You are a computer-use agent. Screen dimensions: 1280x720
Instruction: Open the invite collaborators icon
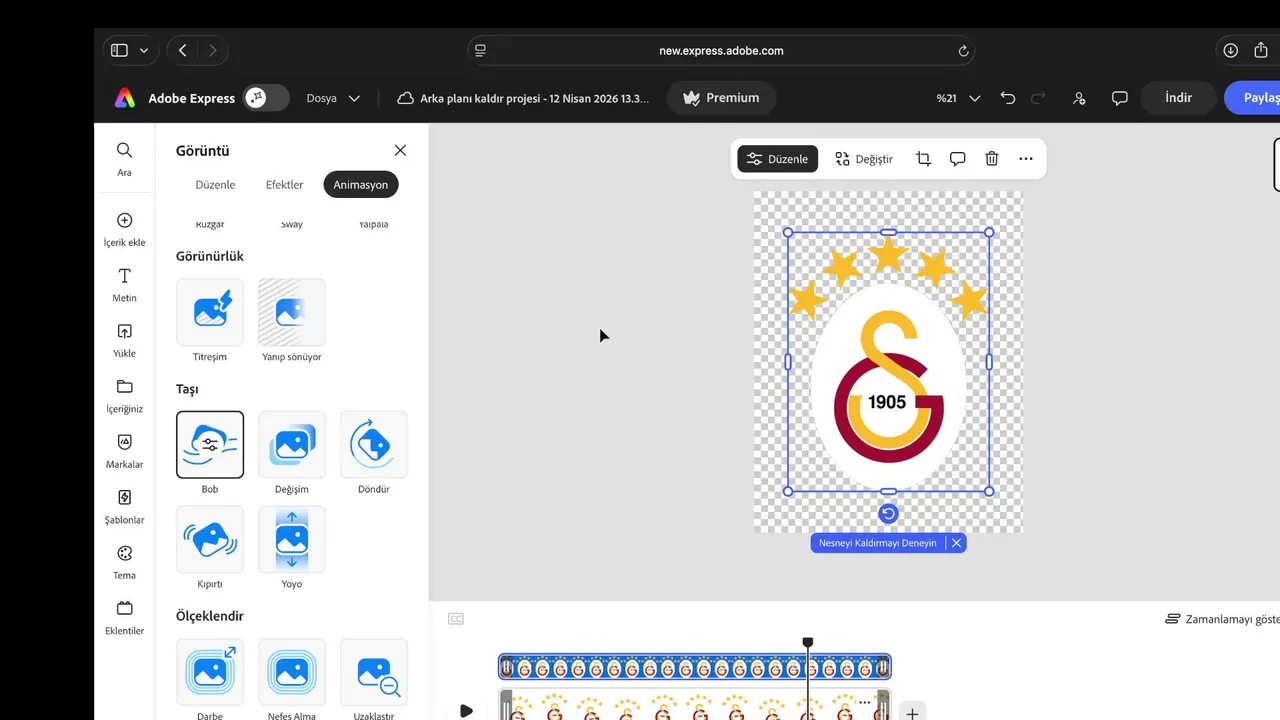1079,98
